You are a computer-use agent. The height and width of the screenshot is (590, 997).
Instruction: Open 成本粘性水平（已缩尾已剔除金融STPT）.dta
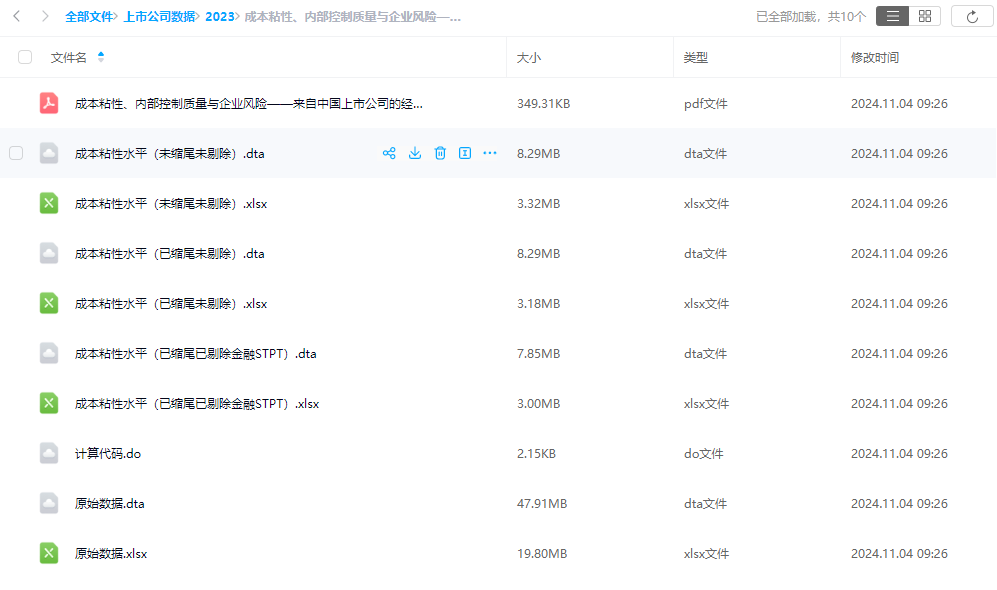(x=195, y=353)
